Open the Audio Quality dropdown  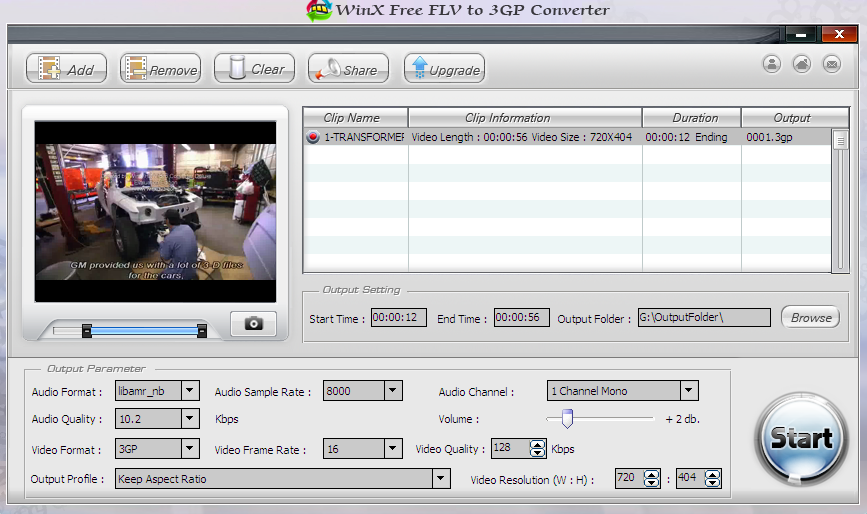click(x=190, y=418)
